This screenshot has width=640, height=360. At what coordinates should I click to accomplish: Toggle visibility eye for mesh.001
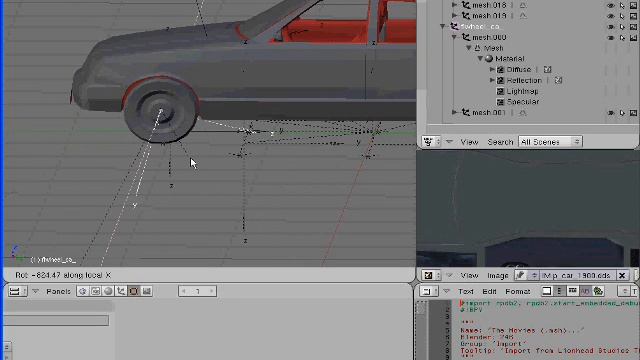611,113
